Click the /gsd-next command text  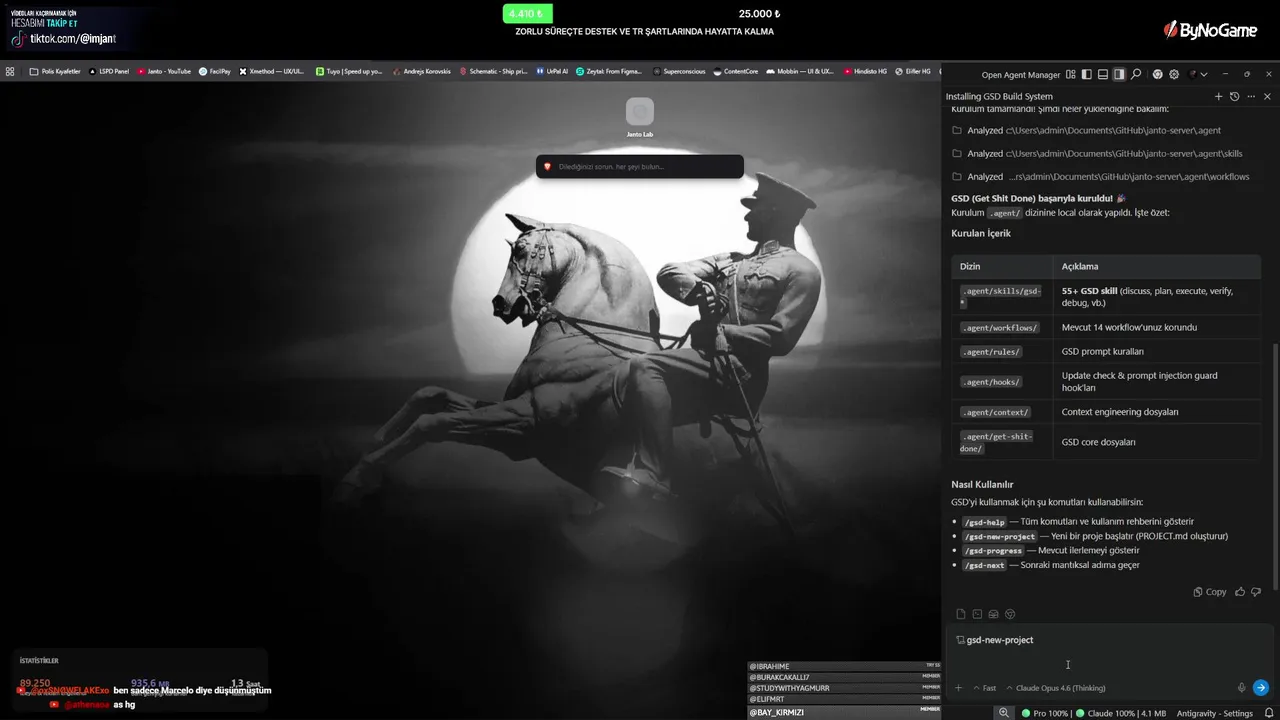985,566
